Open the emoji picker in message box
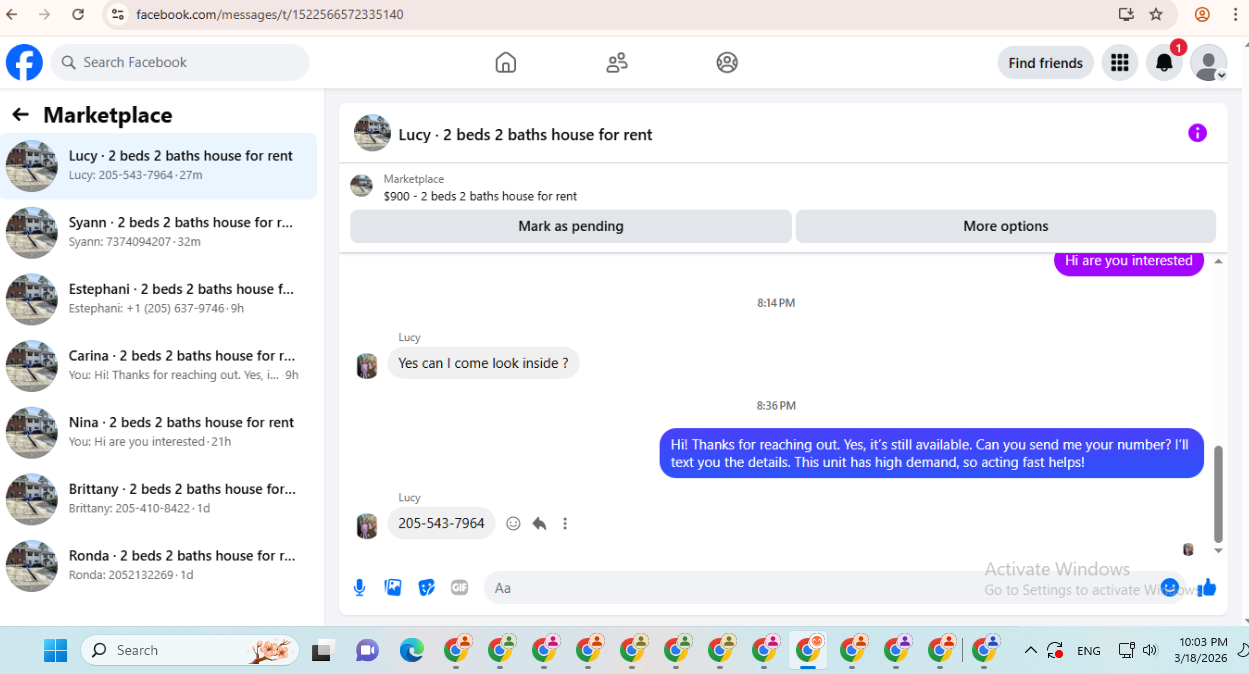 click(x=1170, y=587)
